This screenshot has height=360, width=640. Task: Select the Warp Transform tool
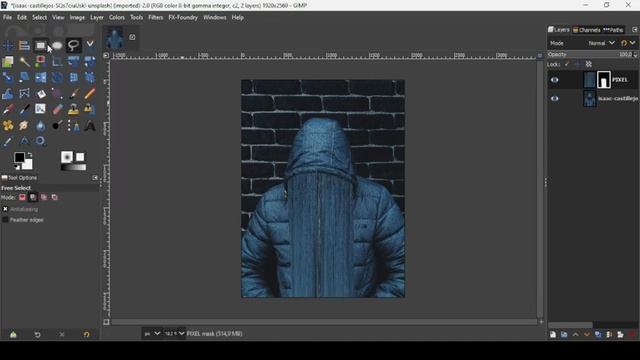coord(8,93)
